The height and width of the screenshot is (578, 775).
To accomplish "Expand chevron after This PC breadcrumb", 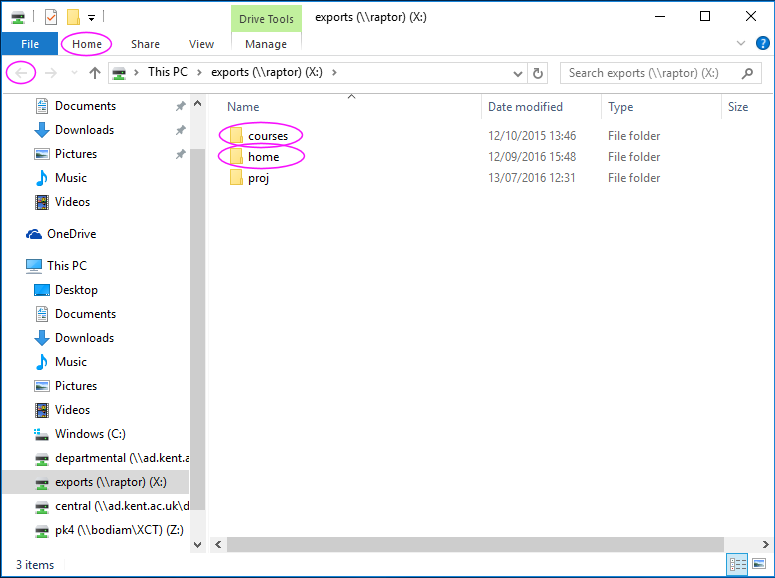I will (199, 72).
